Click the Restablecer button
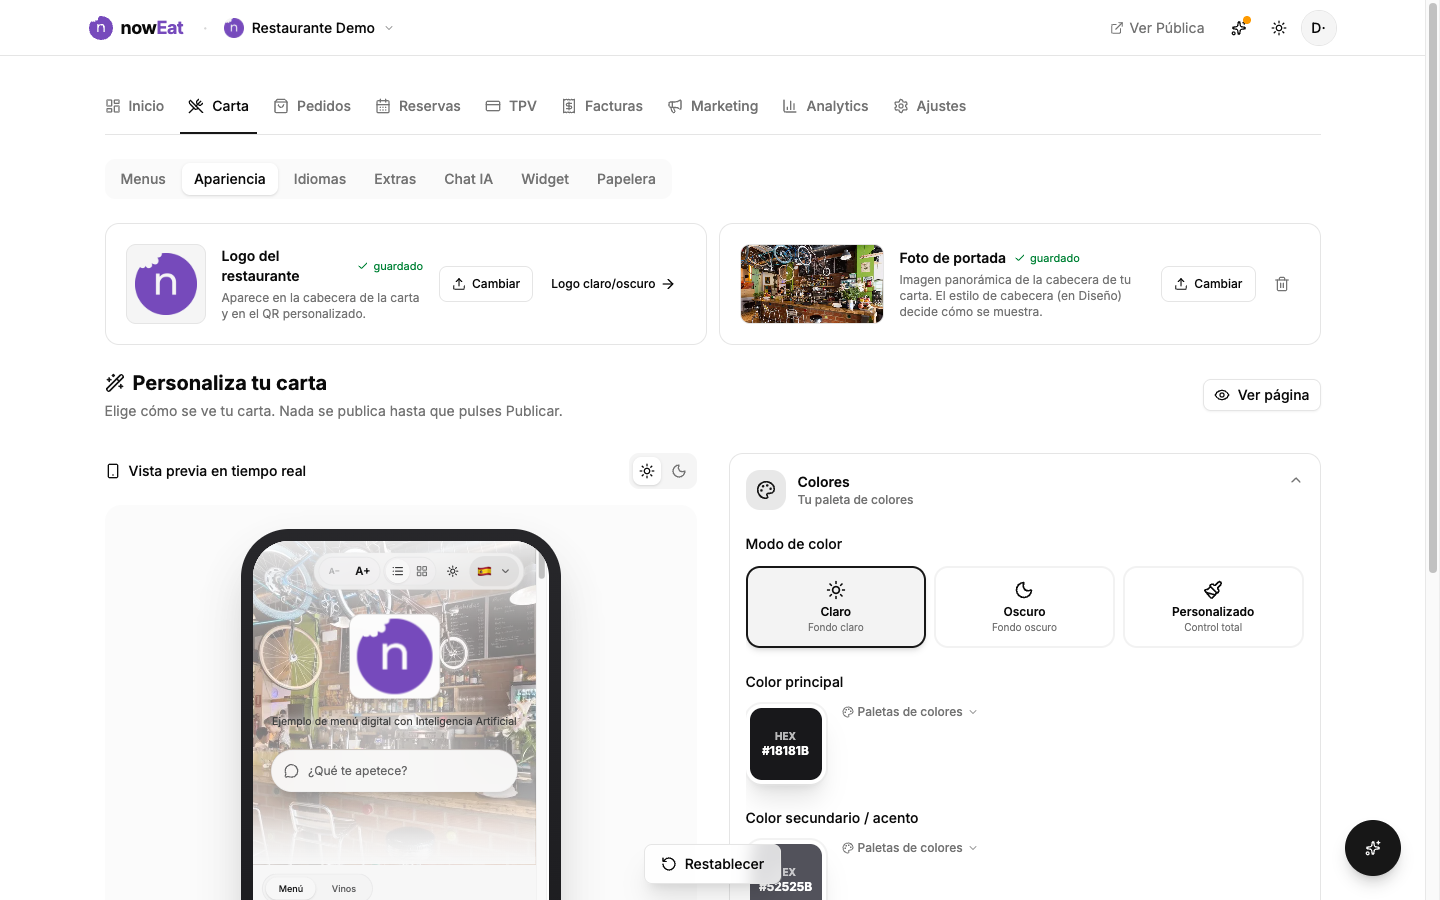Image resolution: width=1440 pixels, height=900 pixels. click(x=712, y=864)
